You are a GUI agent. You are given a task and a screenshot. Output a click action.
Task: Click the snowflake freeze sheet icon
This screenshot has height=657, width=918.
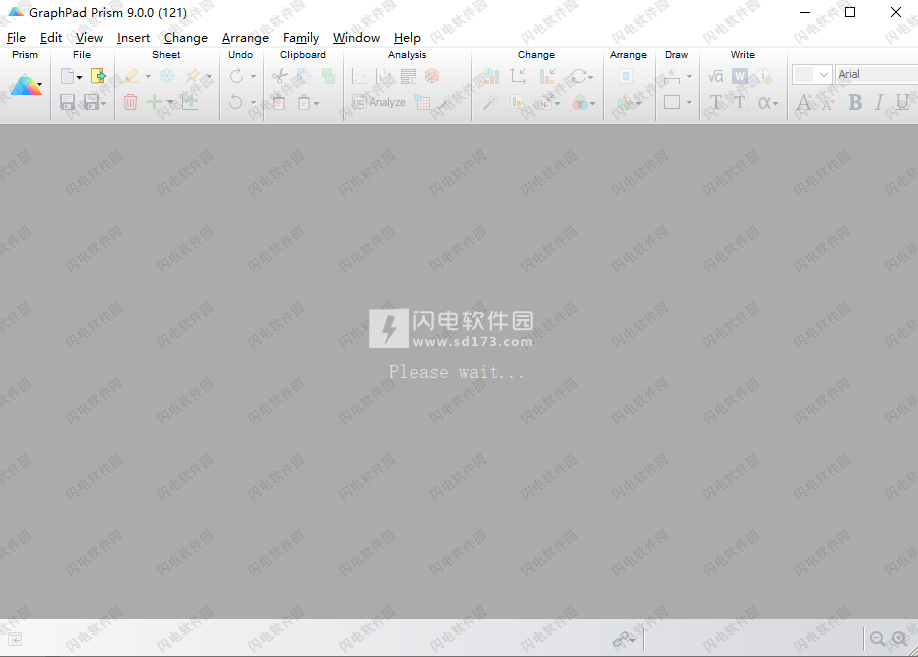pyautogui.click(x=167, y=76)
